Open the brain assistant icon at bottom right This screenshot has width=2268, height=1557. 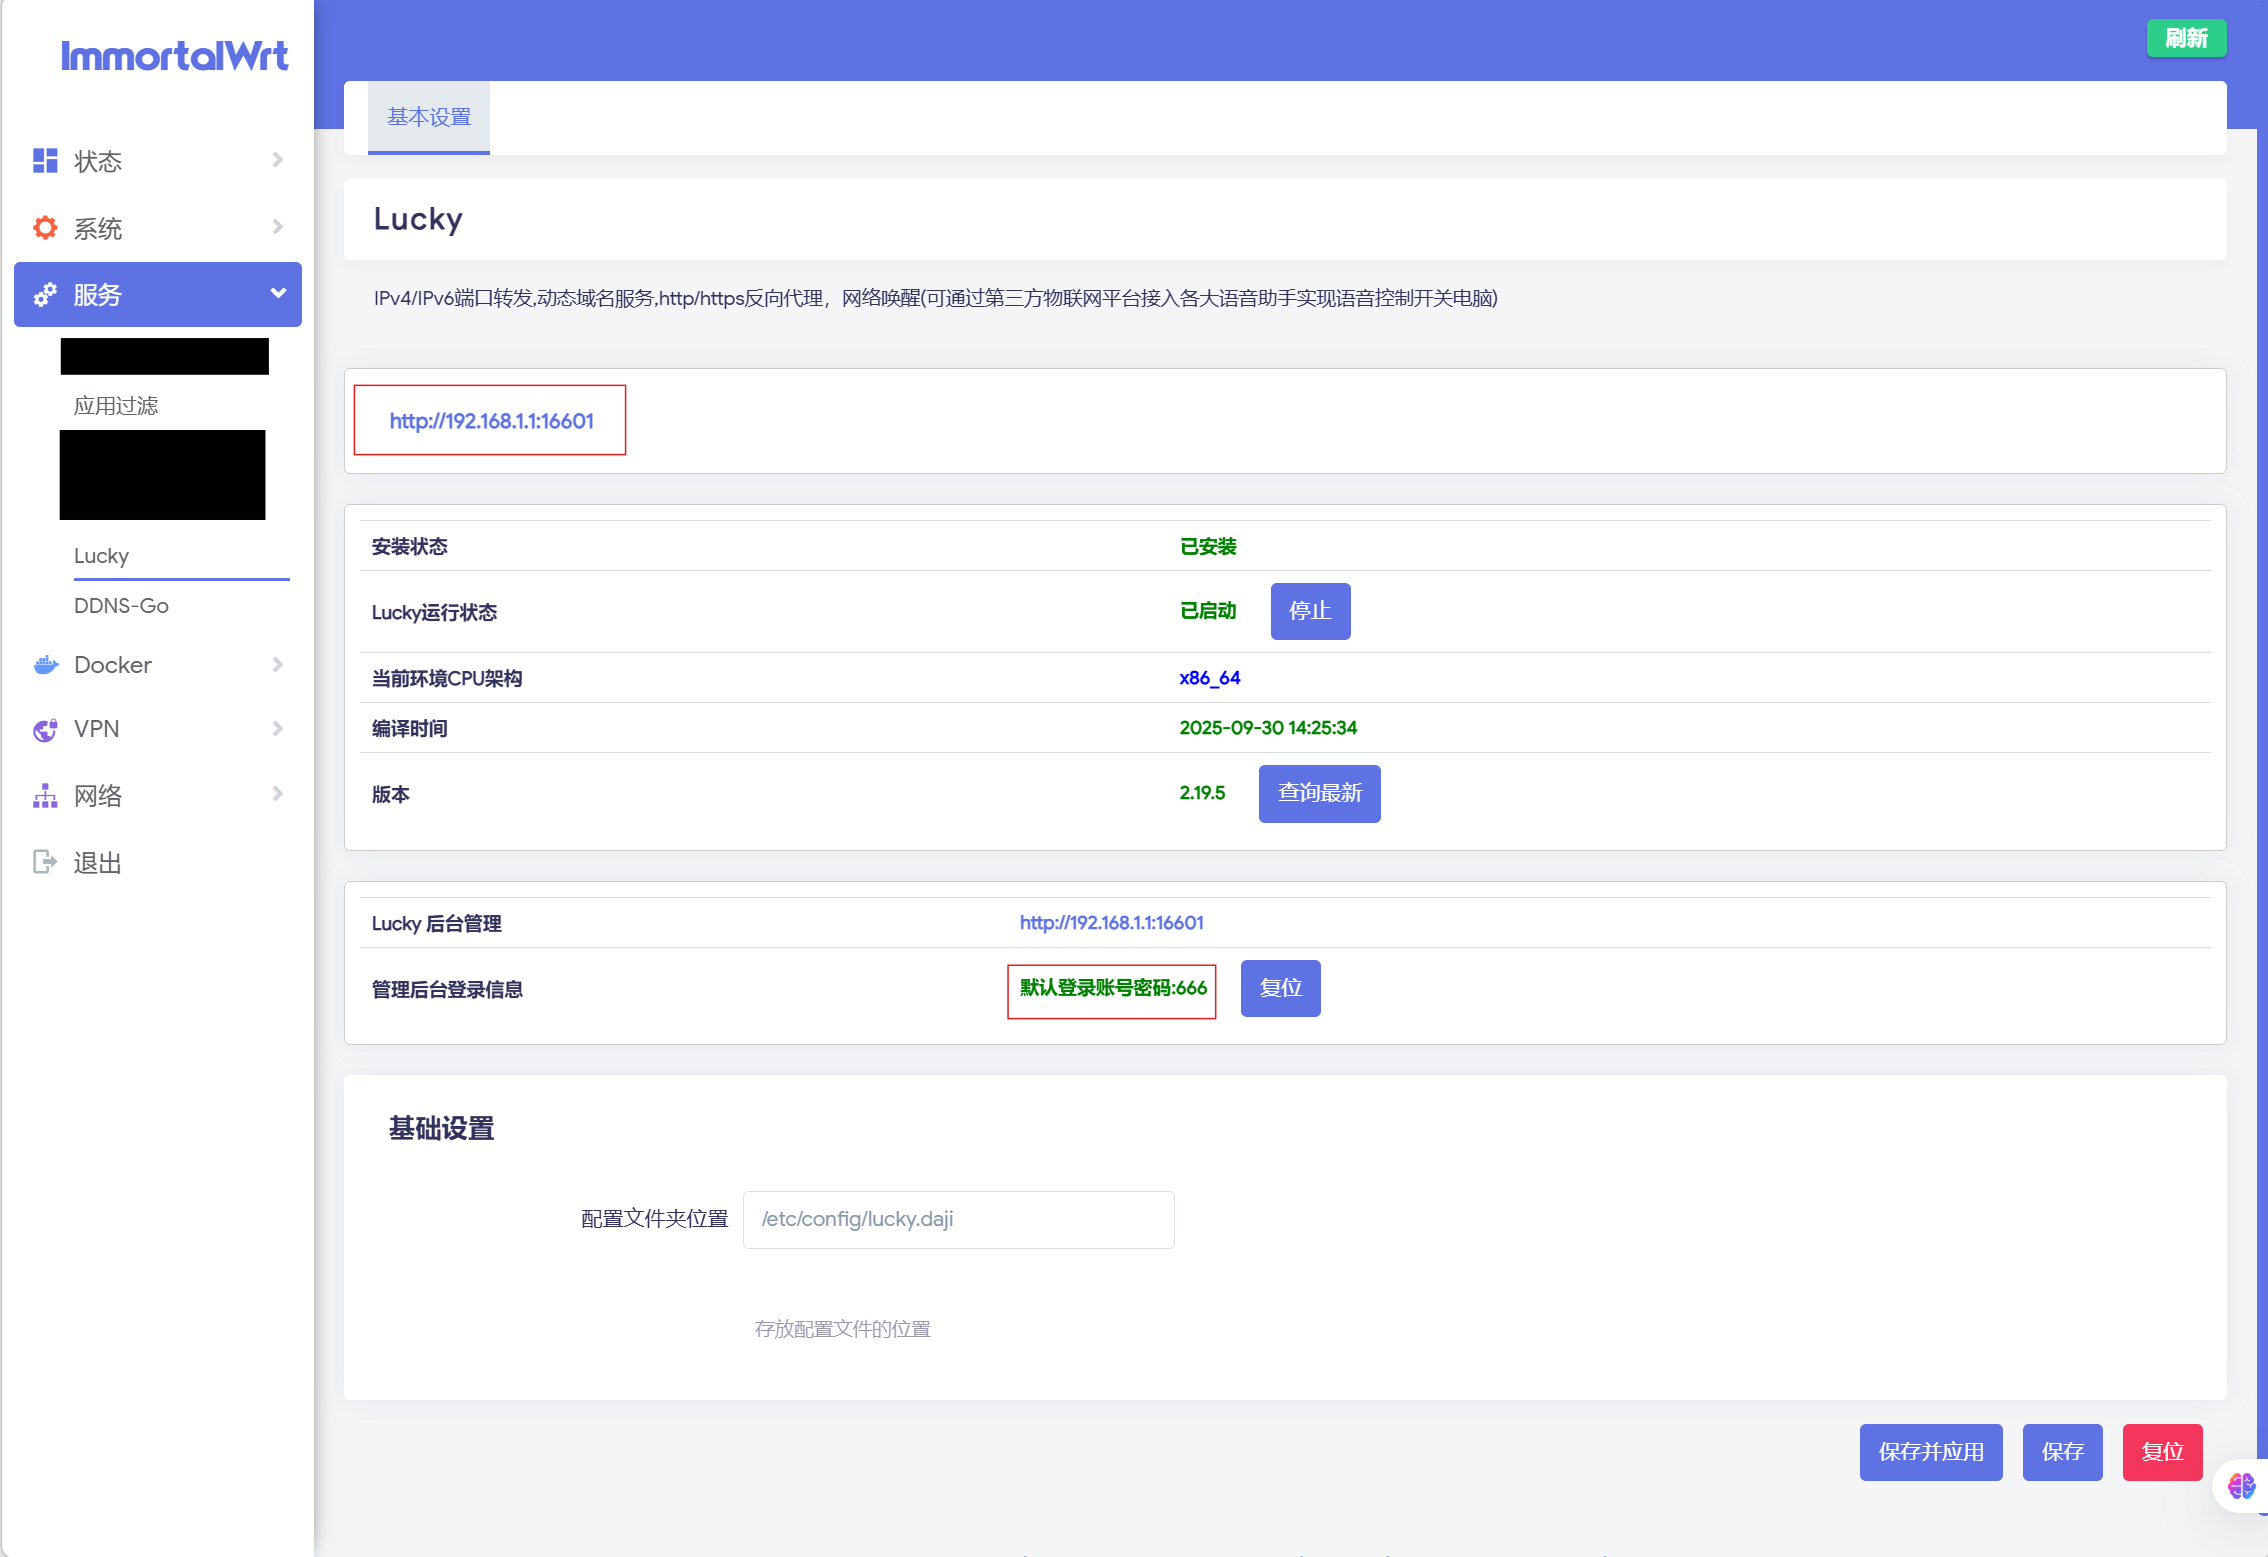click(x=2242, y=1486)
